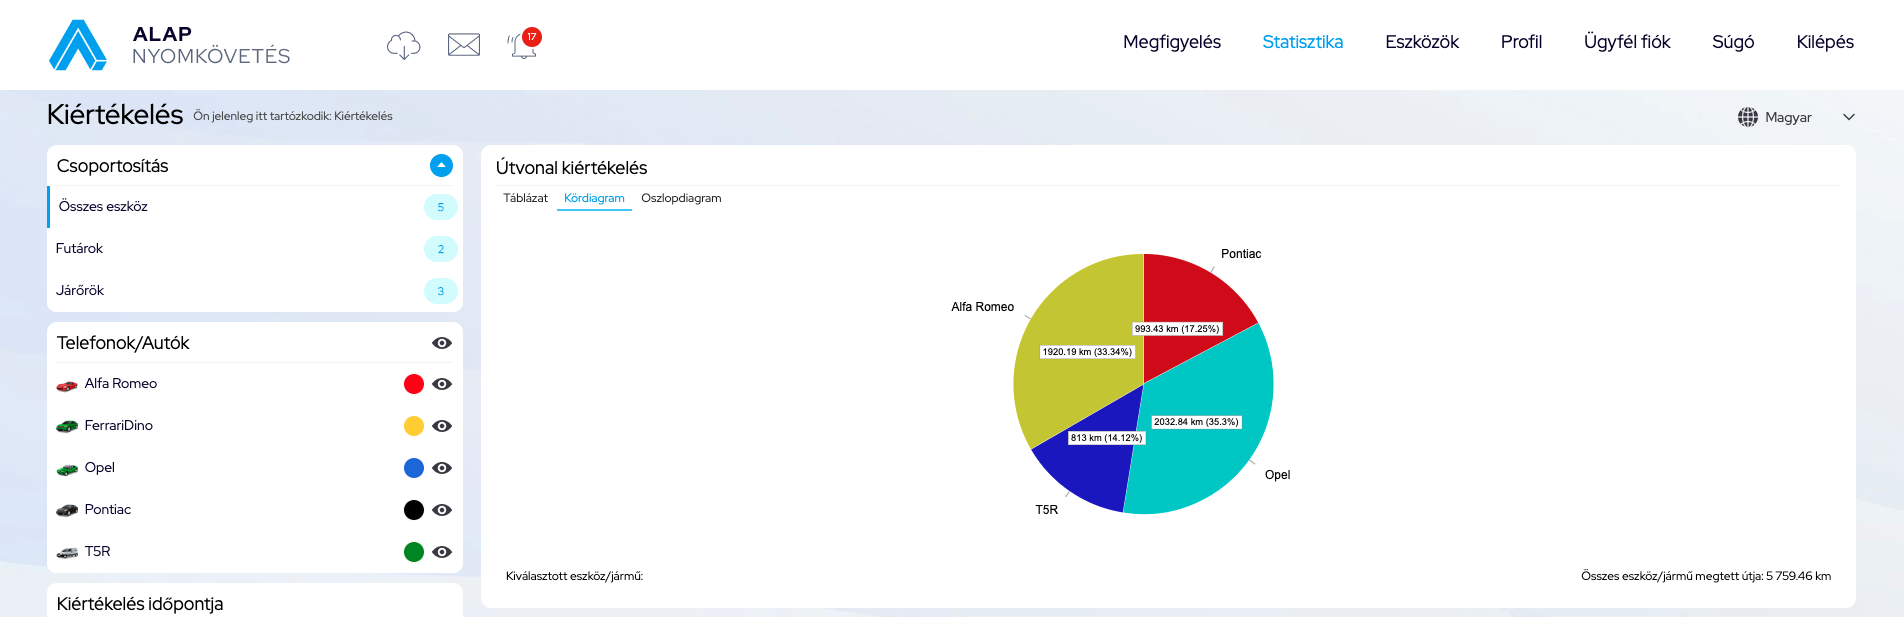
Task: Toggle visibility of all Telefonok/Autók
Action: pos(441,343)
